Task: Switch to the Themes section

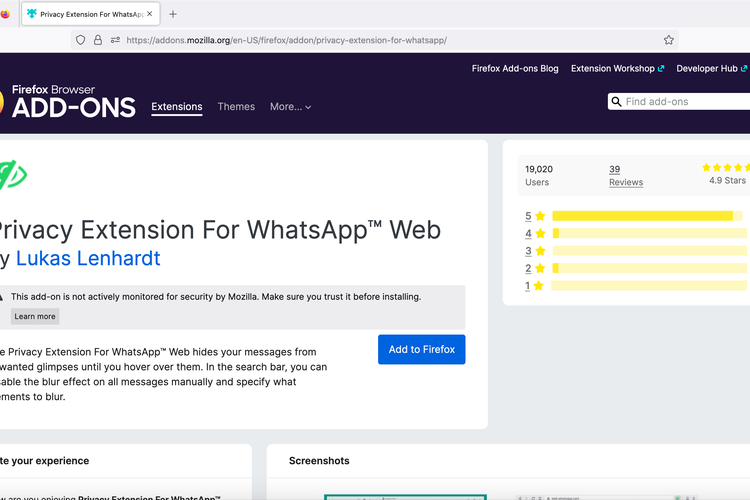Action: 236,107
